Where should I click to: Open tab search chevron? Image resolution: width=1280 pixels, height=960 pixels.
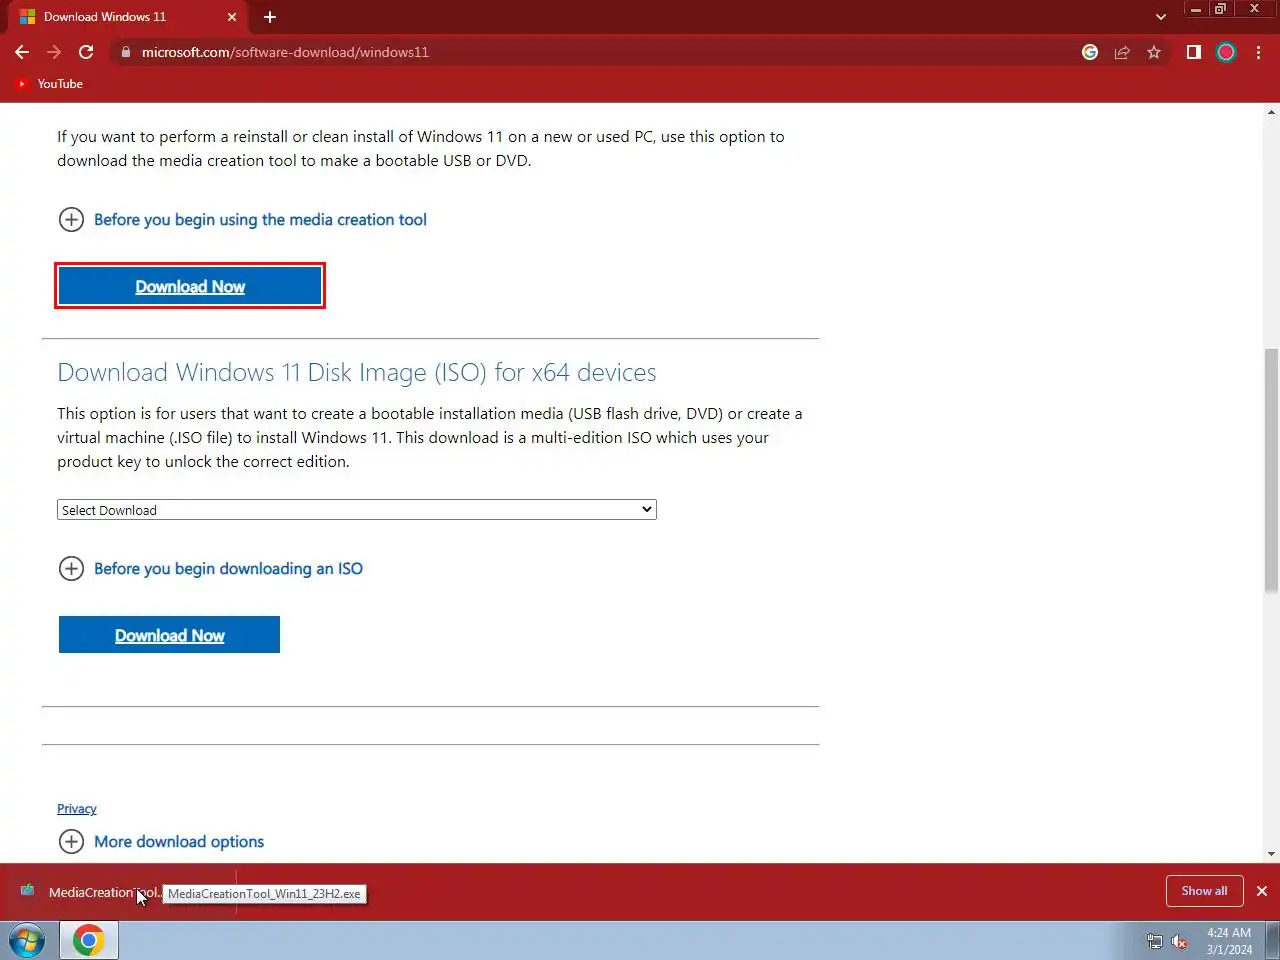pyautogui.click(x=1160, y=17)
